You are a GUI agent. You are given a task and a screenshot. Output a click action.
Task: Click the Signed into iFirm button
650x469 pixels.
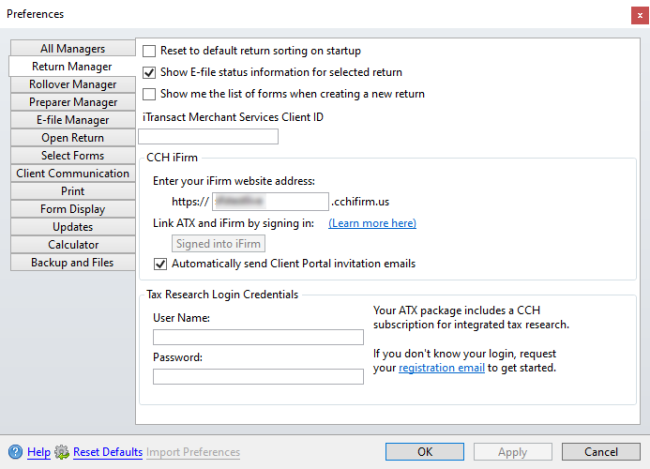[x=218, y=243]
